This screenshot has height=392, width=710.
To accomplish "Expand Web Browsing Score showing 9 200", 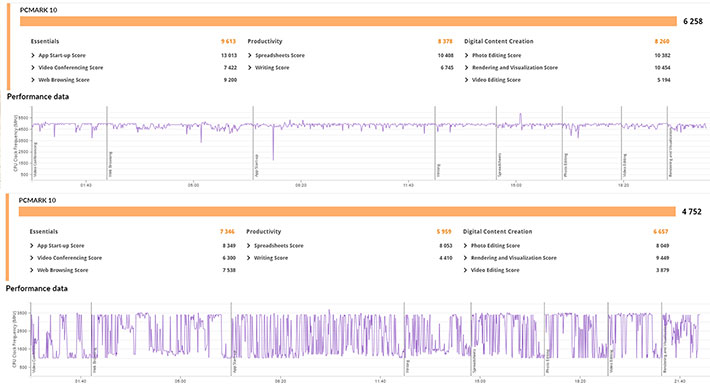I will [x=33, y=80].
